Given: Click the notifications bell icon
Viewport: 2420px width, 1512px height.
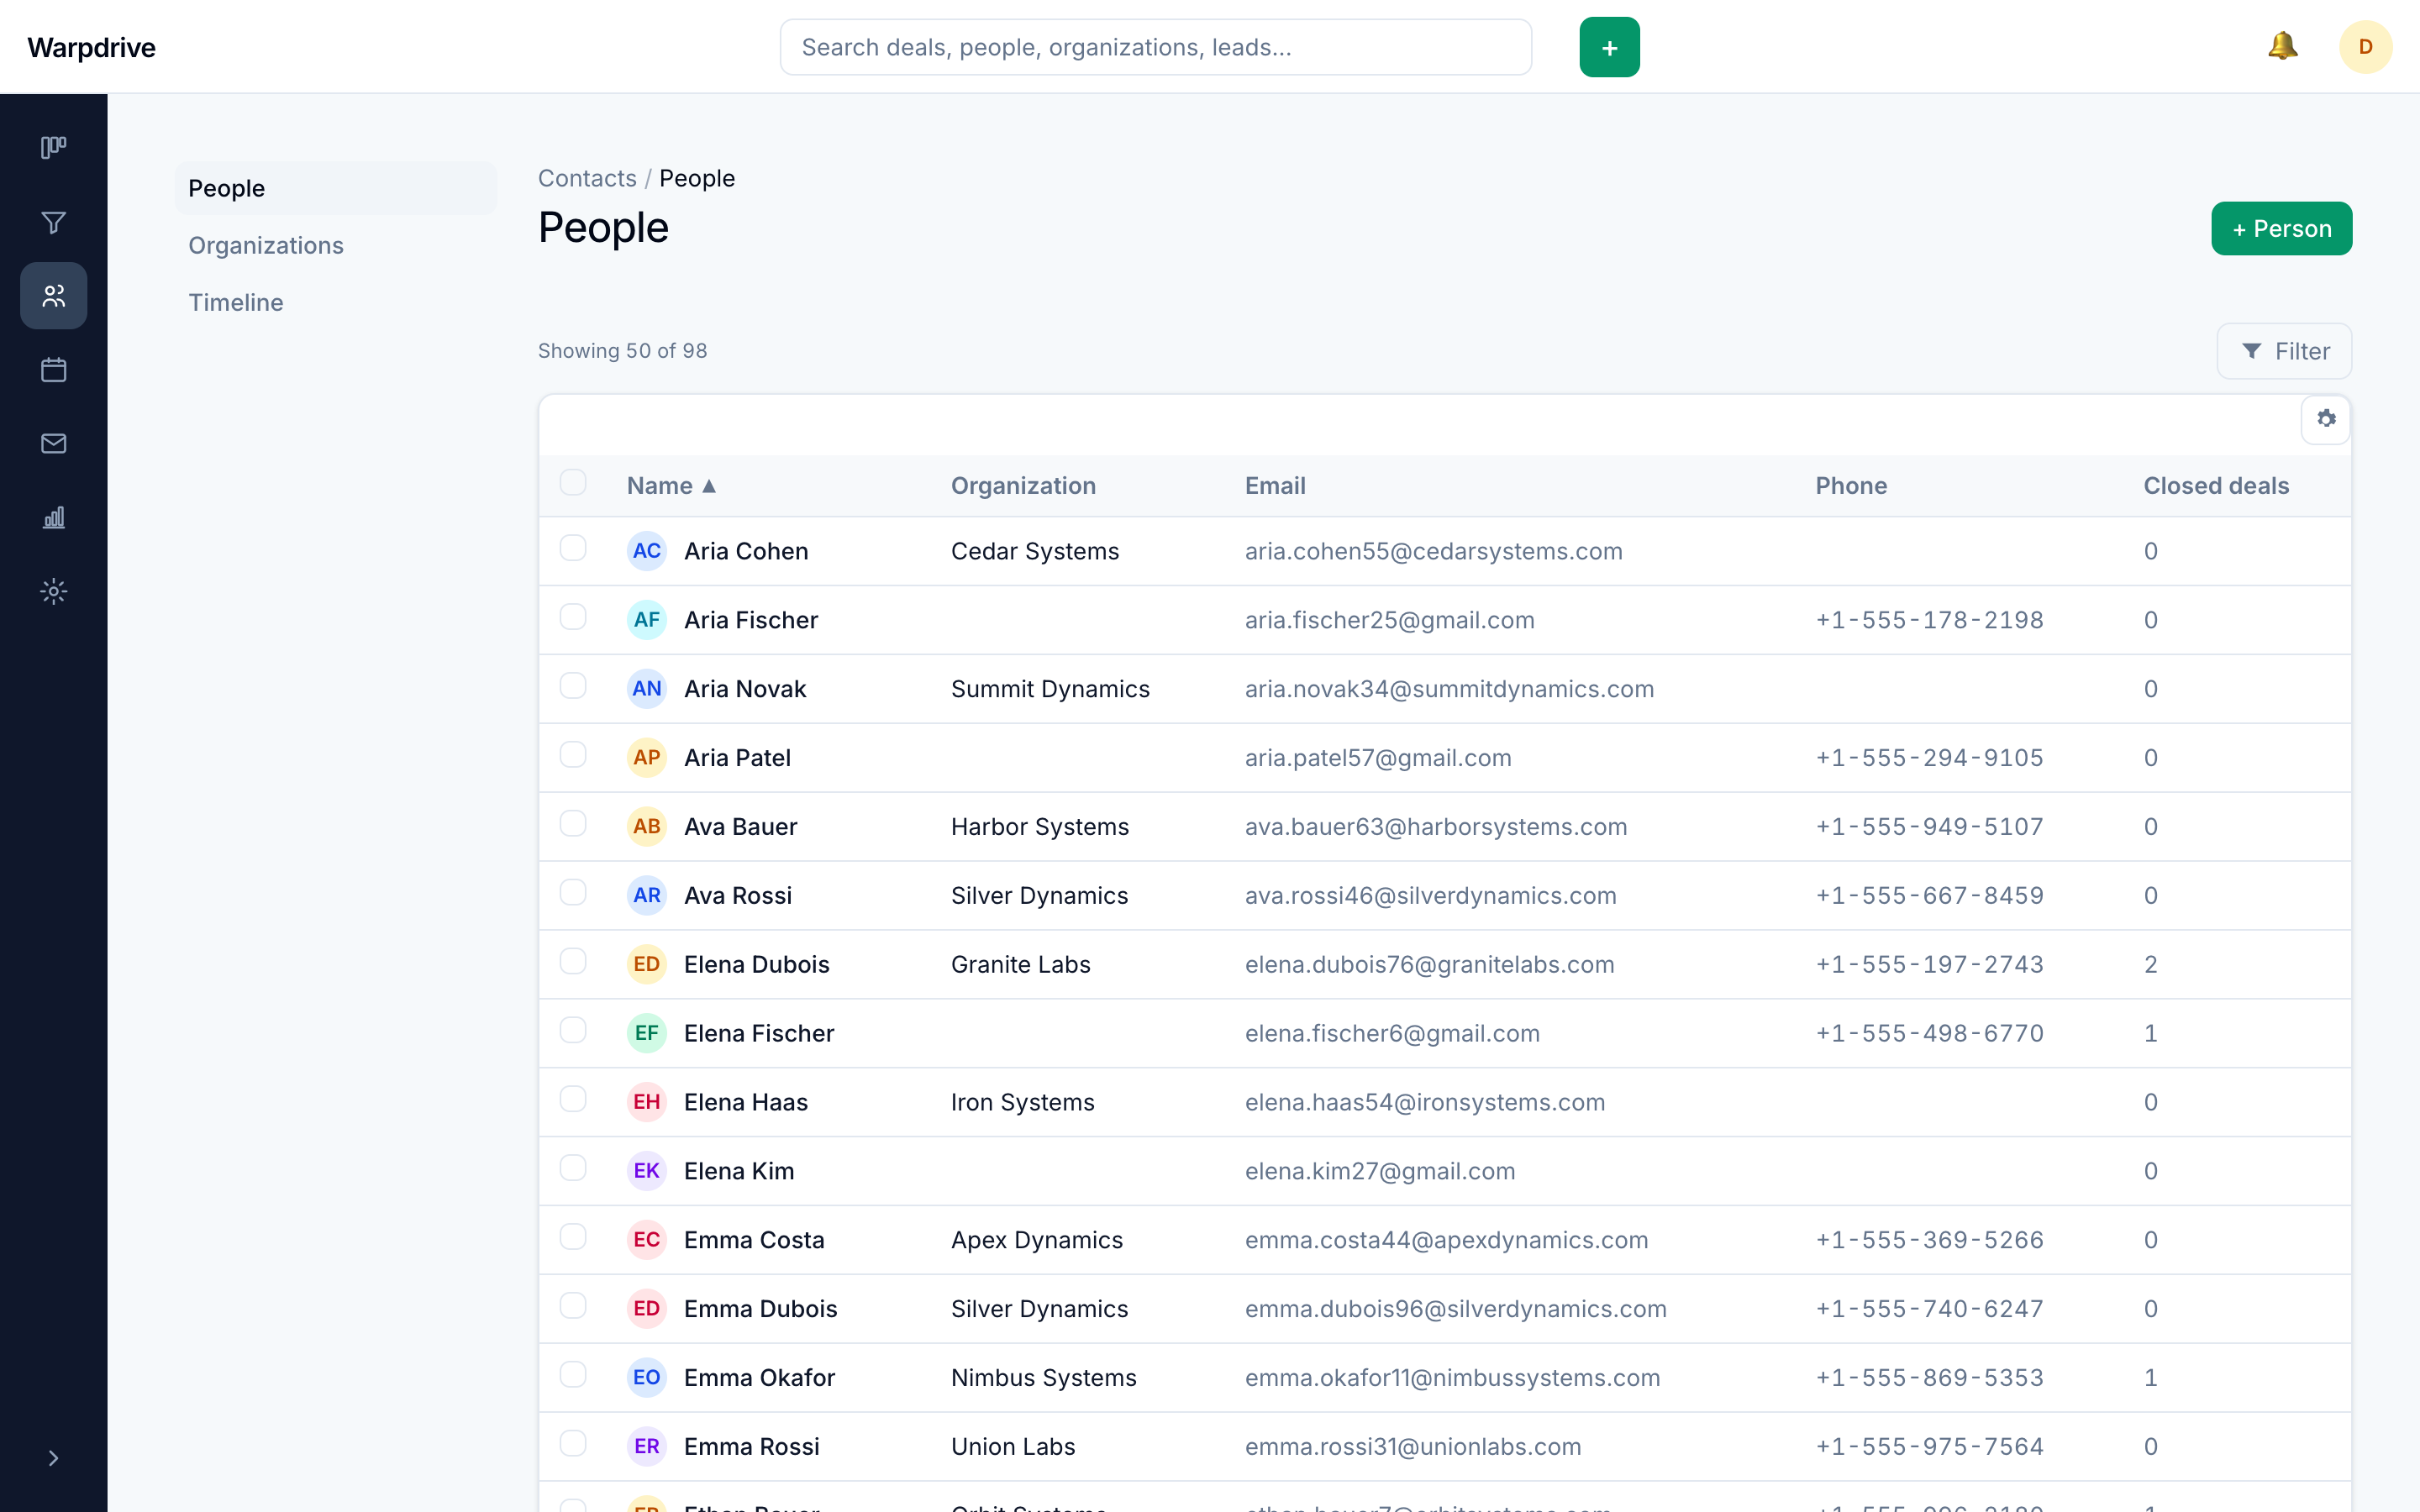Looking at the screenshot, I should pos(2282,46).
